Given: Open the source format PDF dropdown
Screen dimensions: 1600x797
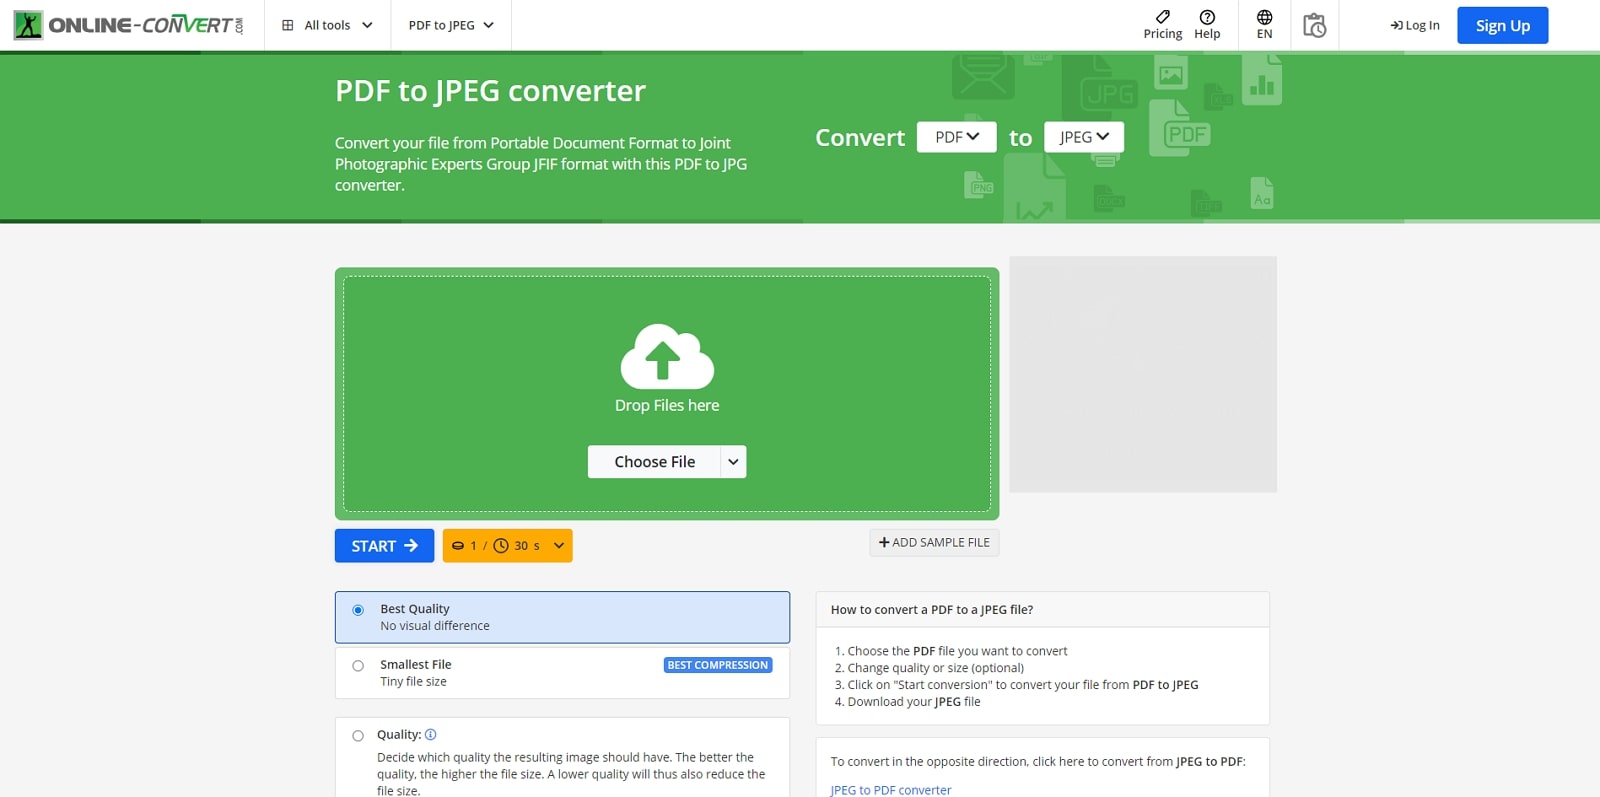Looking at the screenshot, I should [x=956, y=137].
